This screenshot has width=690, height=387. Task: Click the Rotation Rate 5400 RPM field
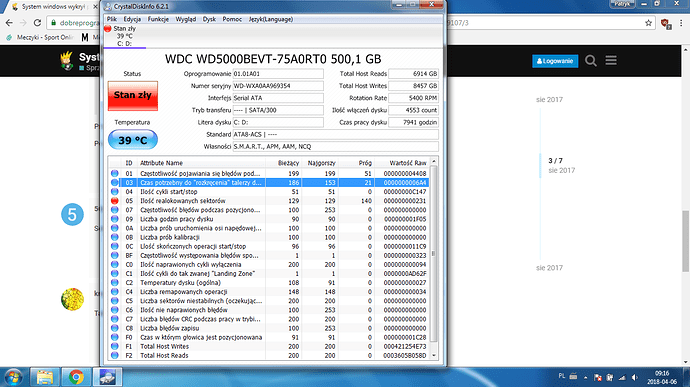click(x=413, y=98)
